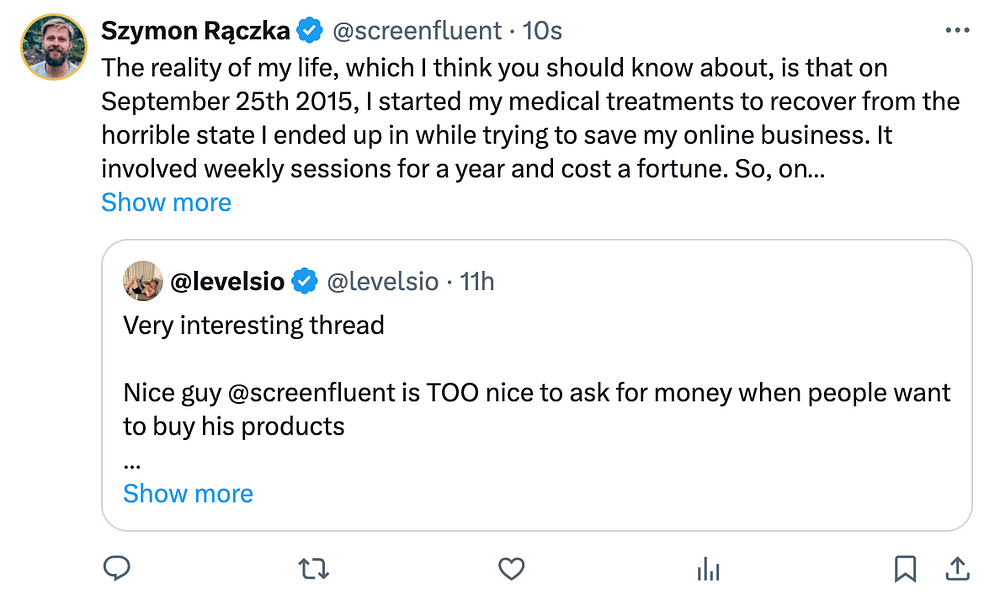Open the quoted tweet's 11h timestamp
The width and height of the screenshot is (1000, 604).
click(477, 282)
